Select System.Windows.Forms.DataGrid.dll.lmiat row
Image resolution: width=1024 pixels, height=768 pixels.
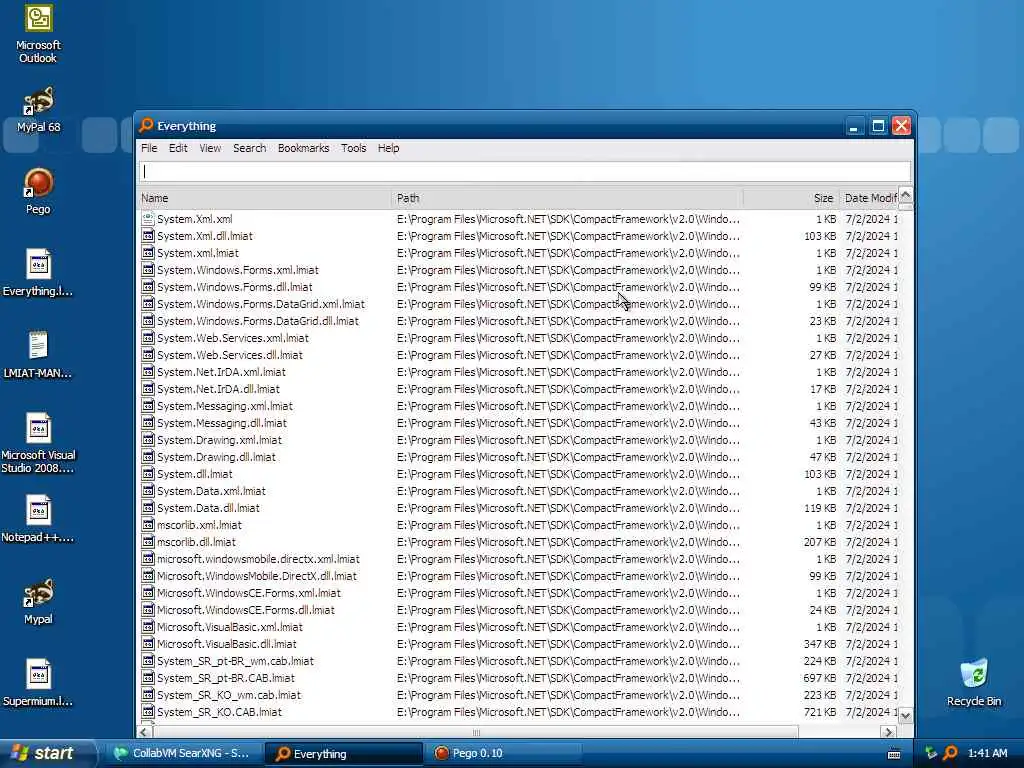tap(519, 321)
